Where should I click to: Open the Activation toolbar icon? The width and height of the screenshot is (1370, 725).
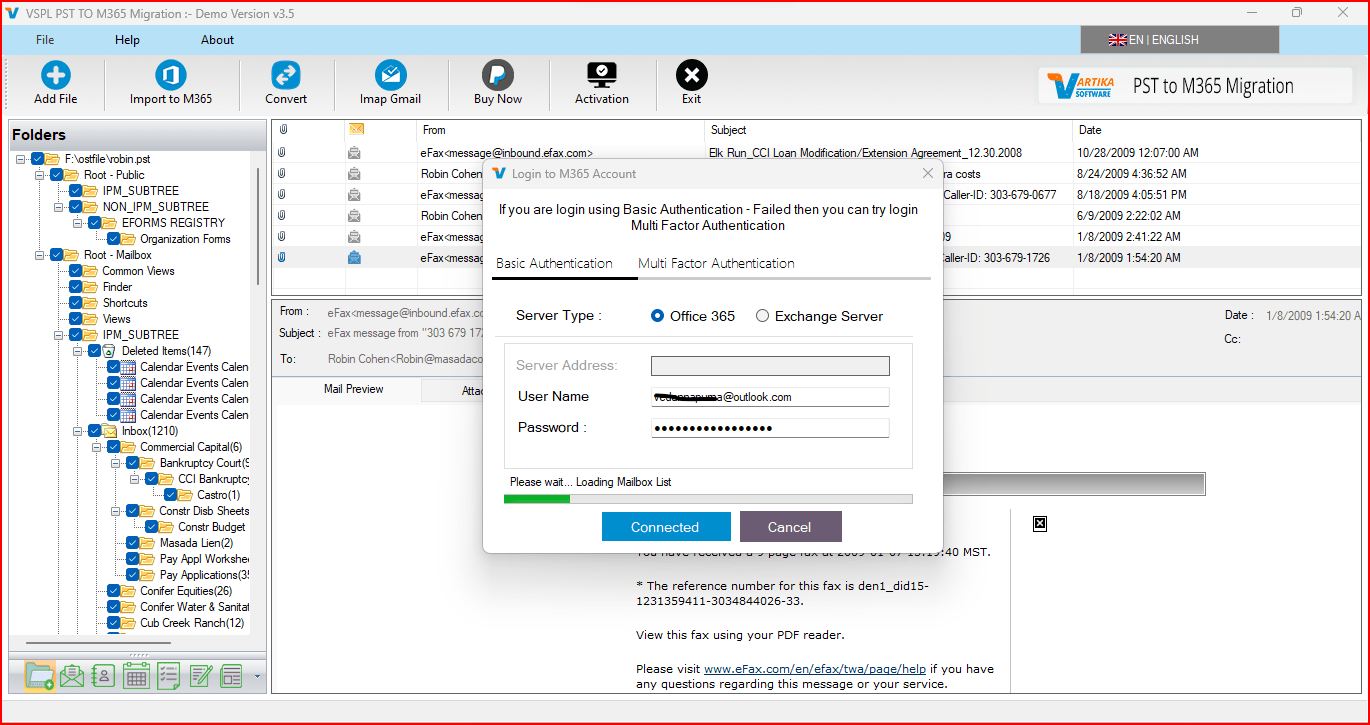[x=602, y=76]
